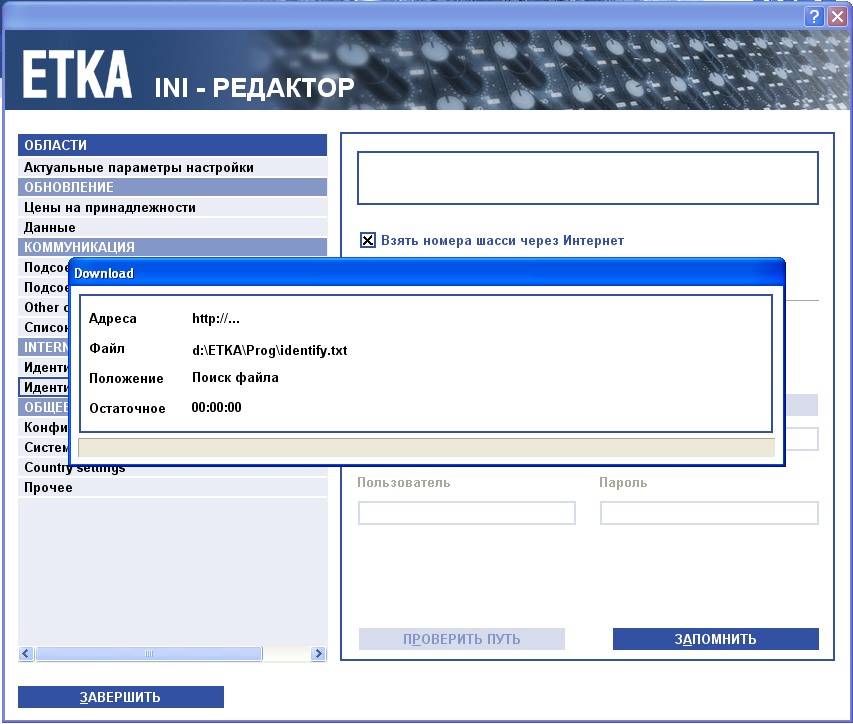Click the Download progress bar
853x724 pixels.
click(x=426, y=447)
